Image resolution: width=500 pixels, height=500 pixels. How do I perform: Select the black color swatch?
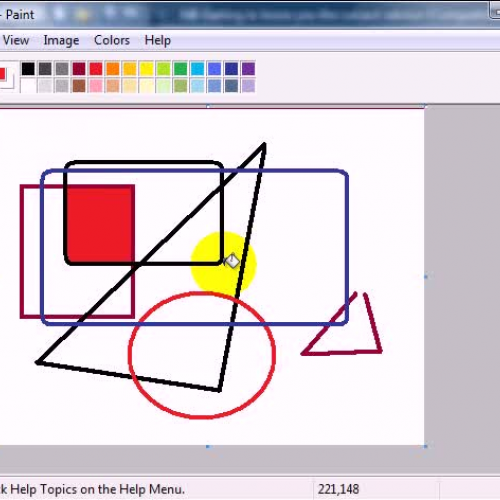[28, 69]
